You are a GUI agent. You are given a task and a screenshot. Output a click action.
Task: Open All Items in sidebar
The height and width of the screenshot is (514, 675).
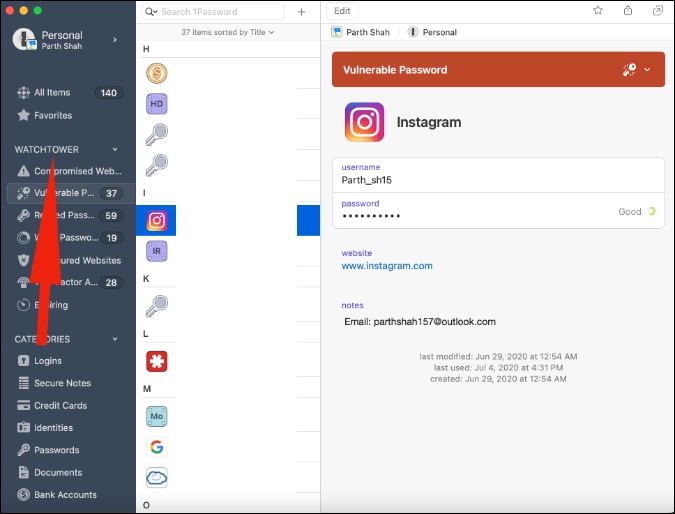[x=69, y=93]
